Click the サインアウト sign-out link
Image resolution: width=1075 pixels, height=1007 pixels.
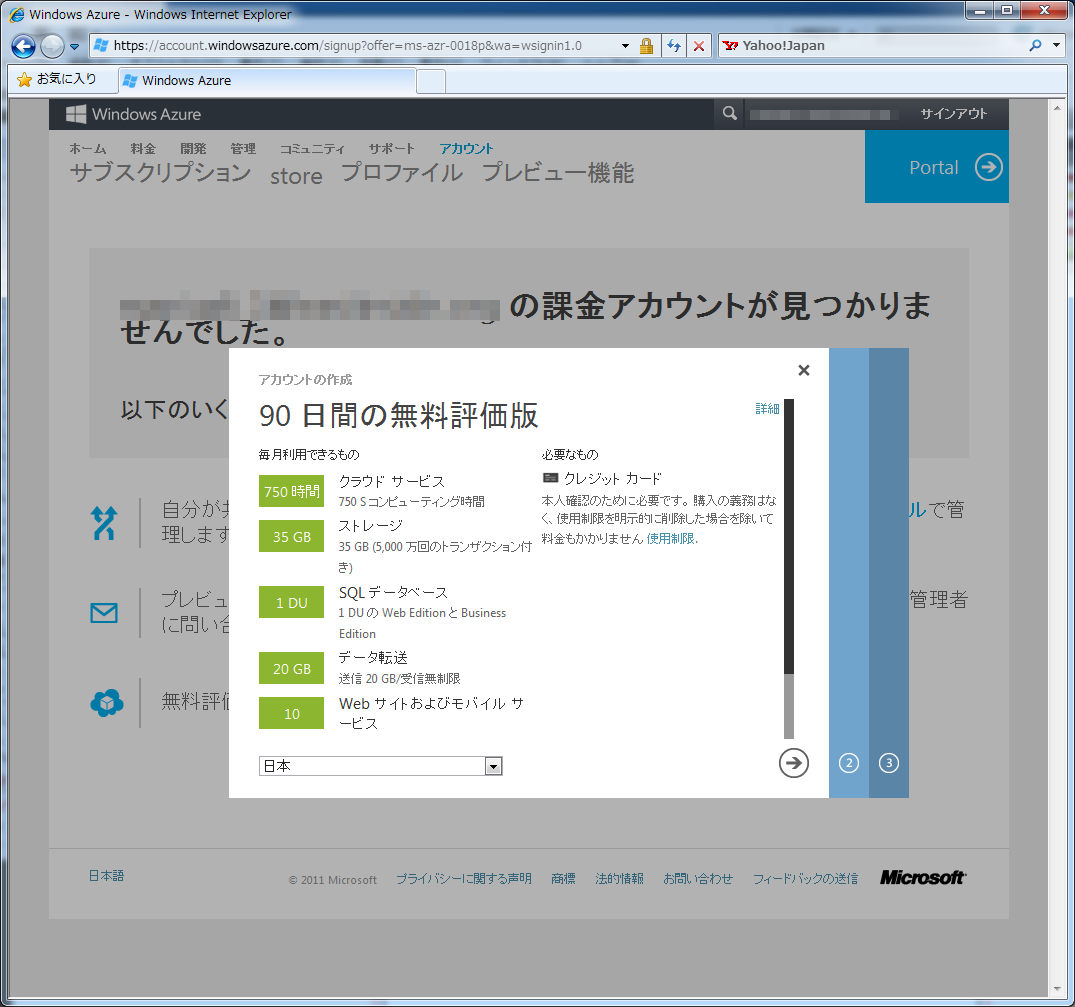(x=954, y=114)
